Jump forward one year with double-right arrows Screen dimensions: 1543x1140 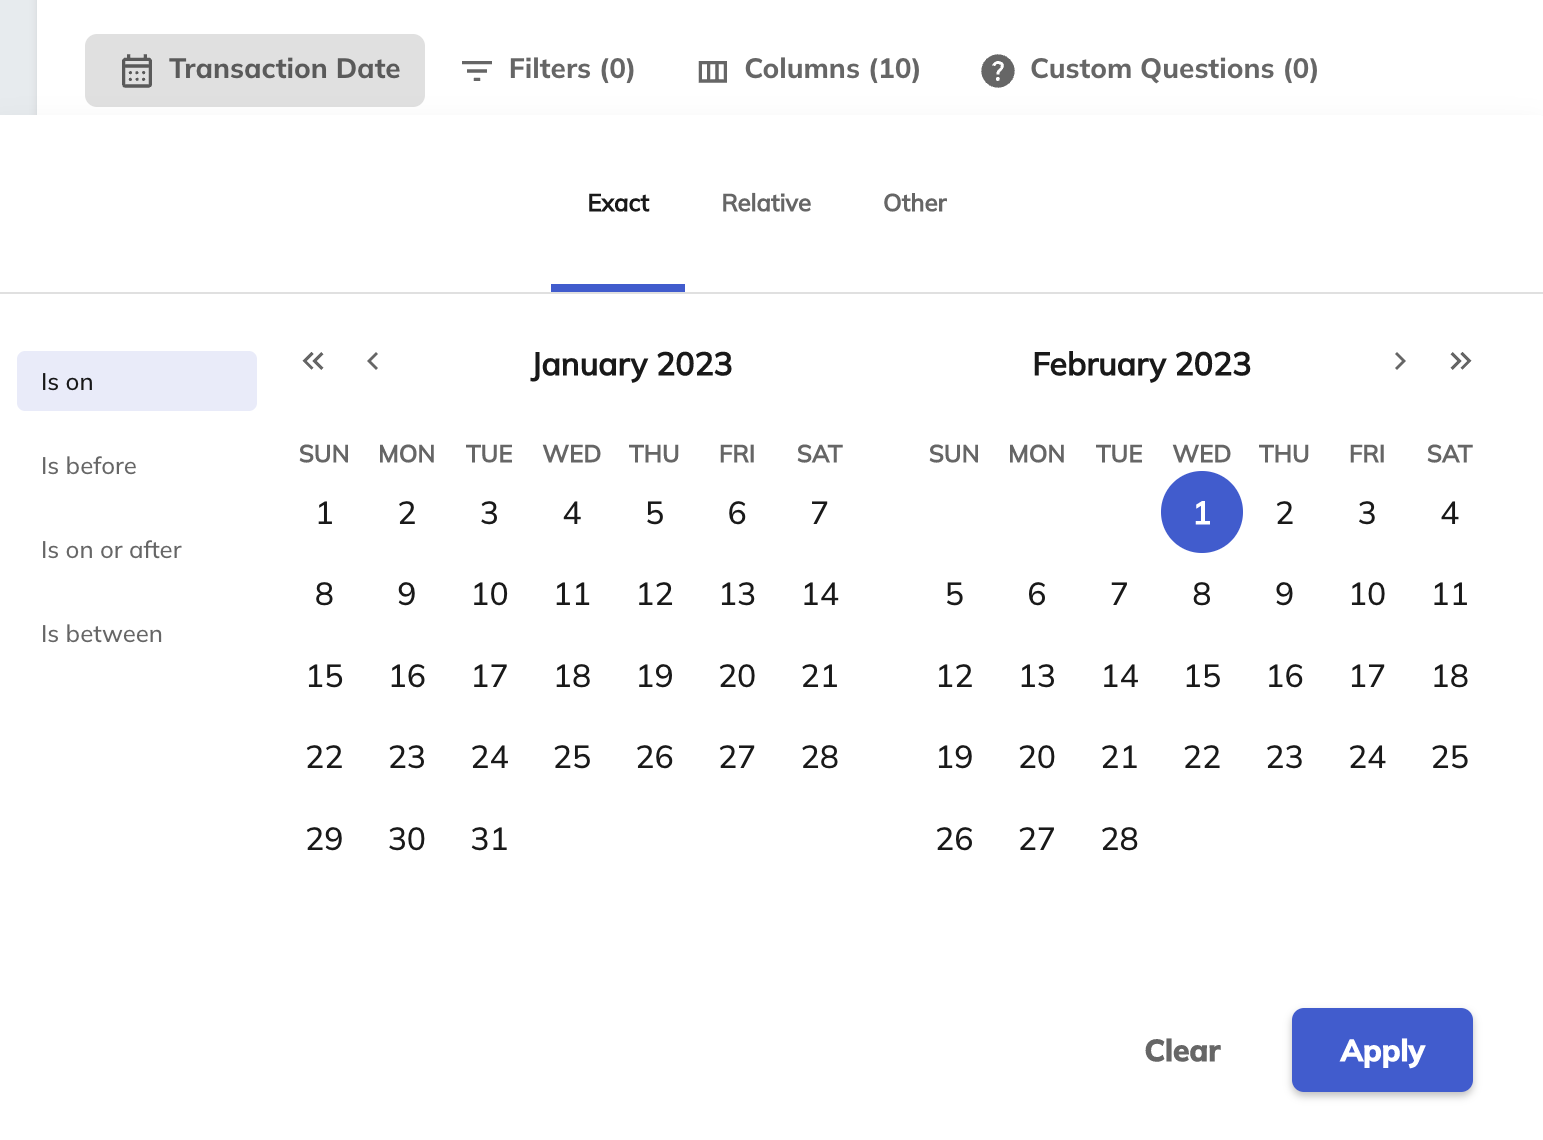pos(1460,361)
